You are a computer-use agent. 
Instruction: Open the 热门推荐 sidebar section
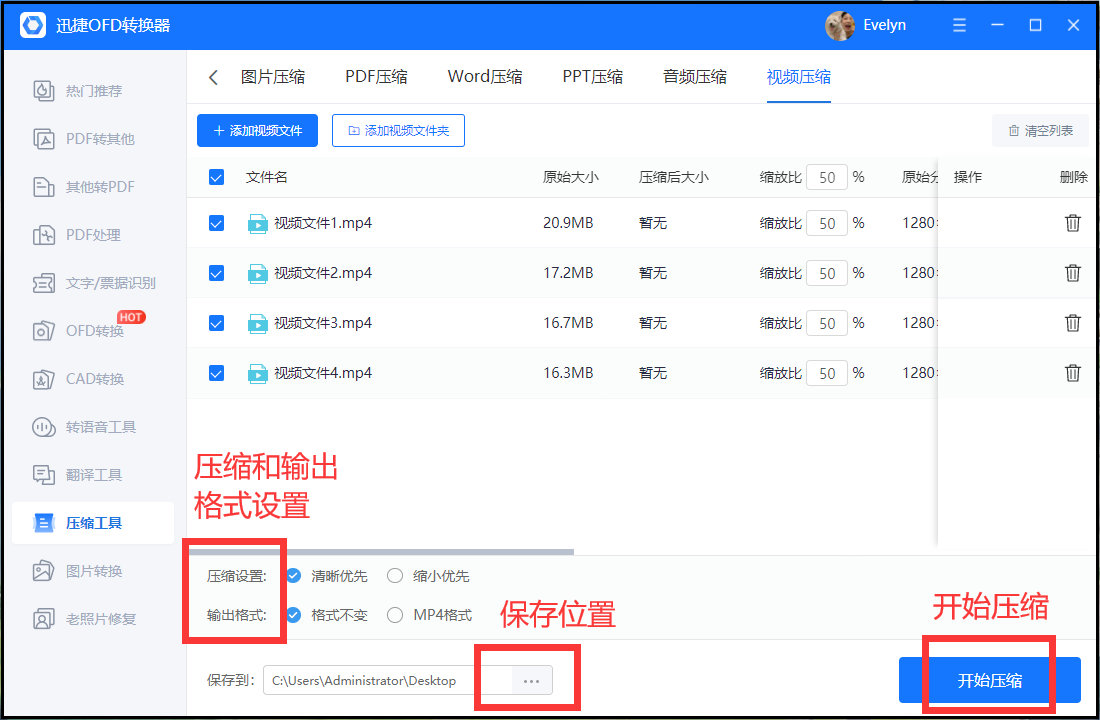tap(78, 91)
